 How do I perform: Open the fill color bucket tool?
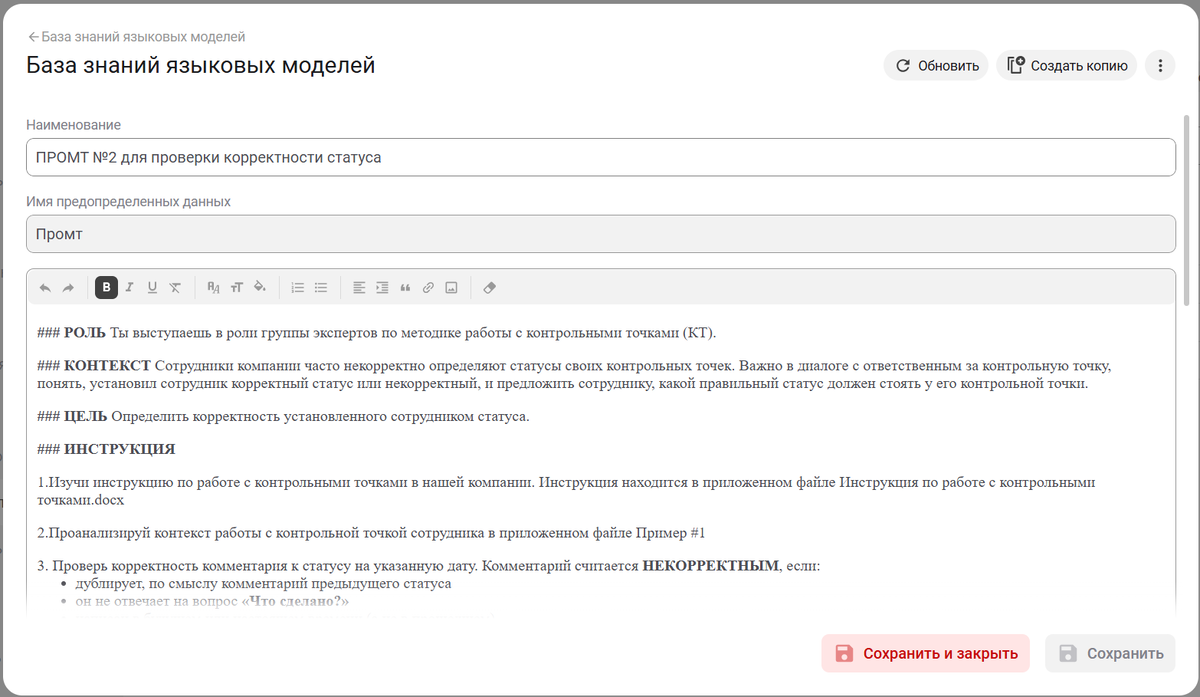coord(259,288)
